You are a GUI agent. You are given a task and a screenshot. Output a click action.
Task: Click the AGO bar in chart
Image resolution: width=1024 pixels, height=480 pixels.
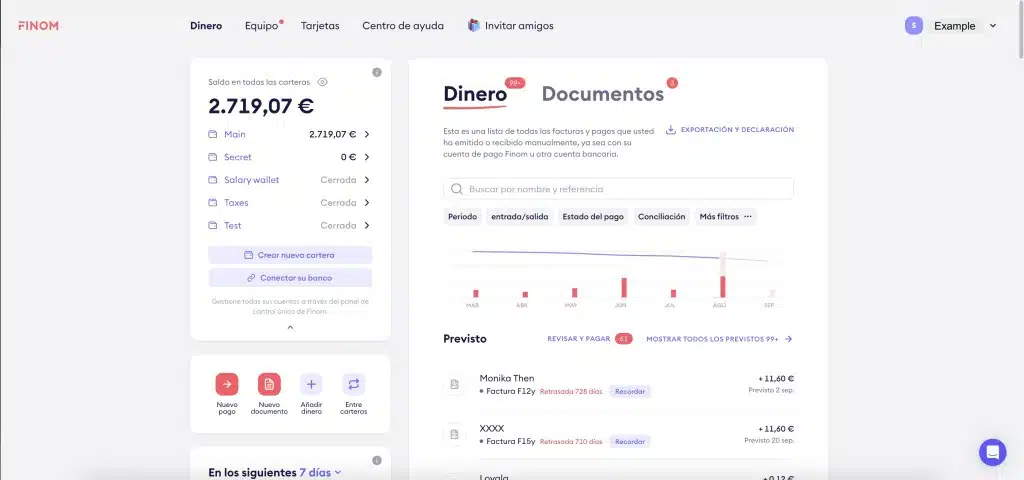click(x=723, y=287)
